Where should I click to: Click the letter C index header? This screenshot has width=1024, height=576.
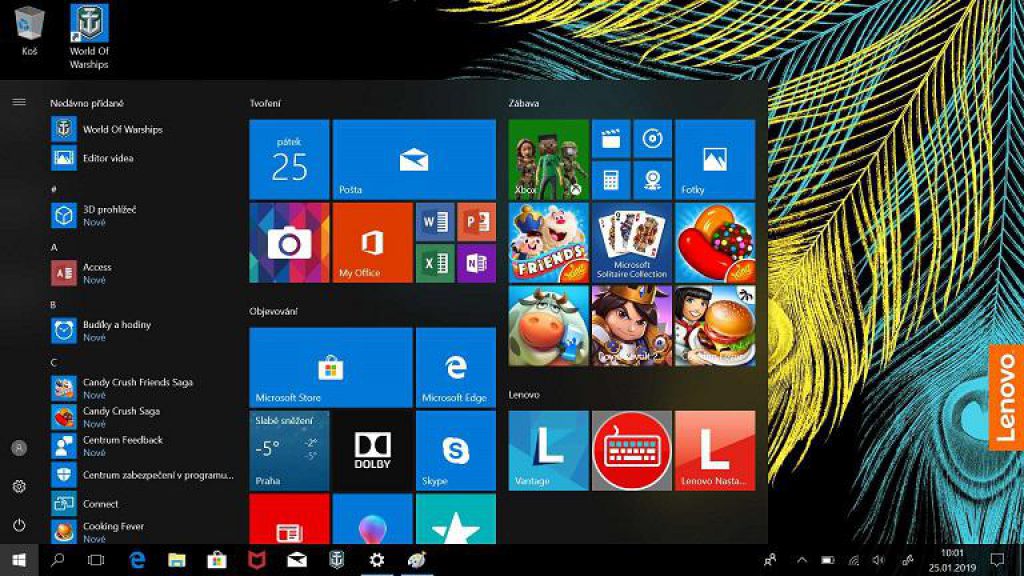point(54,362)
